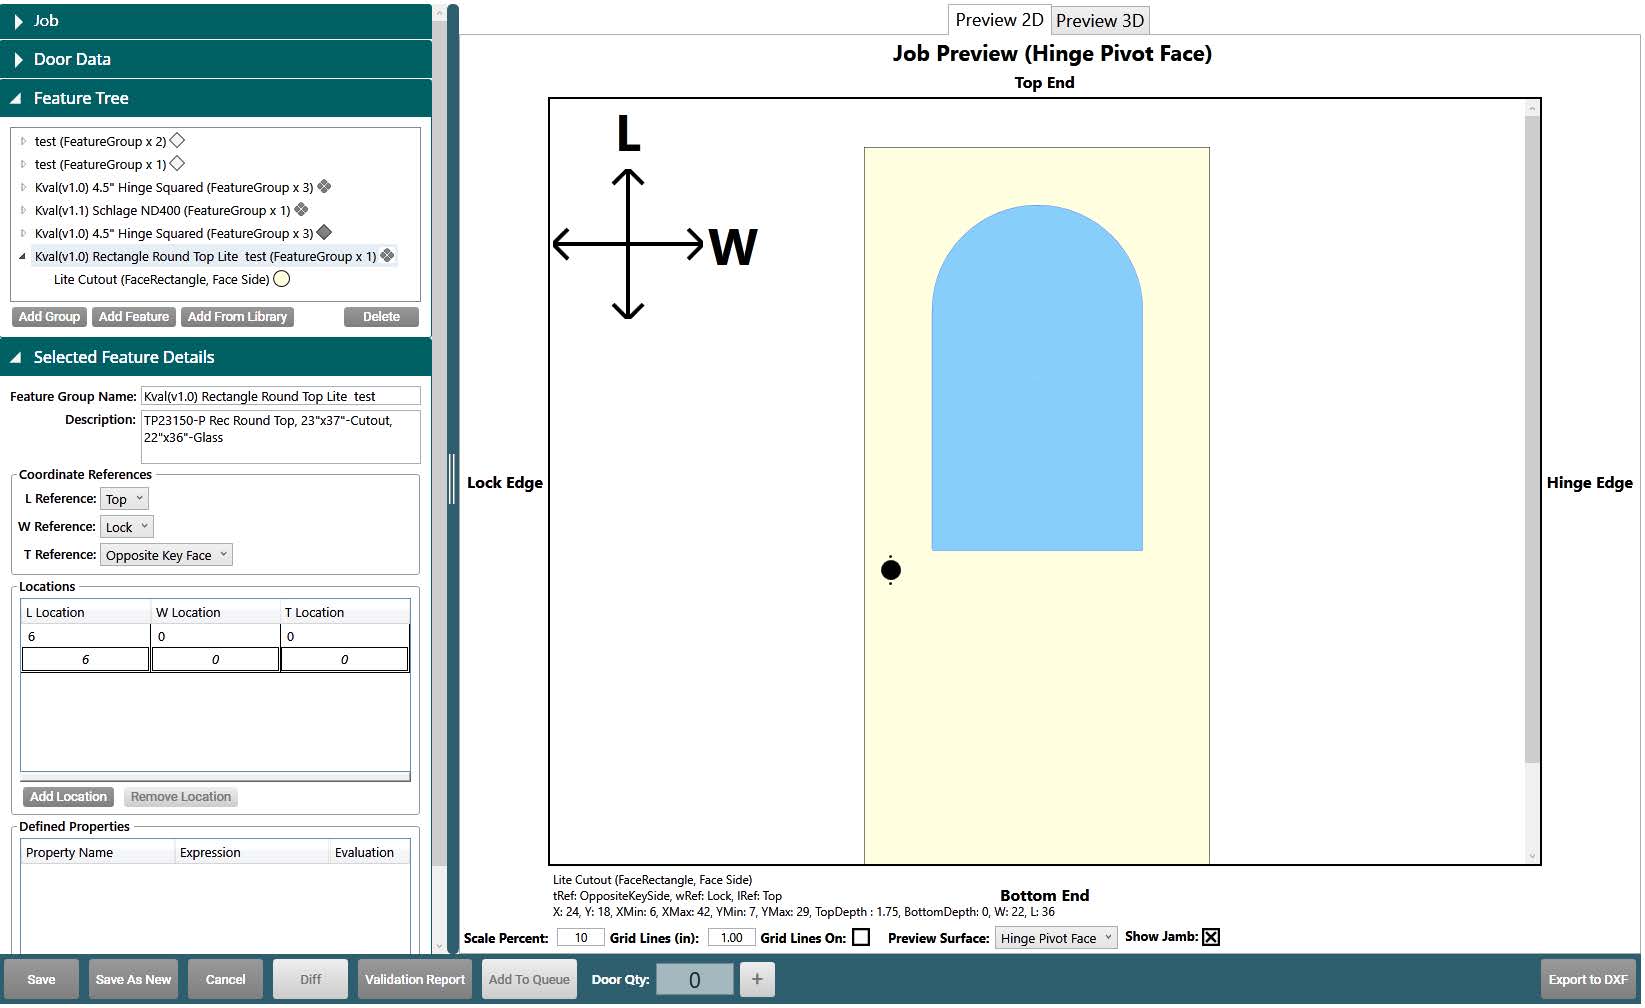Click the preview vertical scrollbar thumb
Image resolution: width=1645 pixels, height=1008 pixels.
click(x=1532, y=438)
